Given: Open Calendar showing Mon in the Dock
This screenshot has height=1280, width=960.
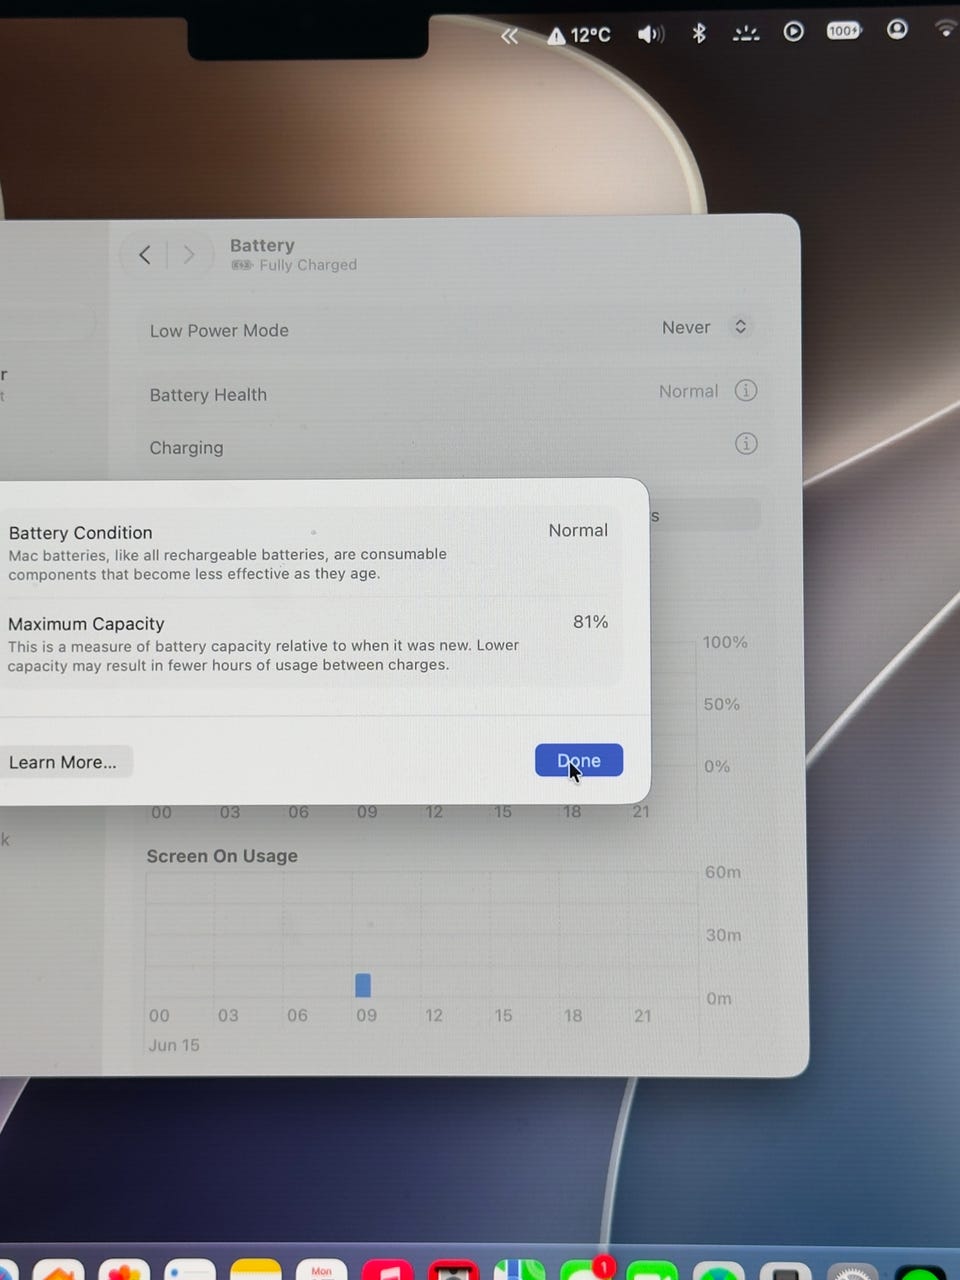Looking at the screenshot, I should (x=322, y=1270).
